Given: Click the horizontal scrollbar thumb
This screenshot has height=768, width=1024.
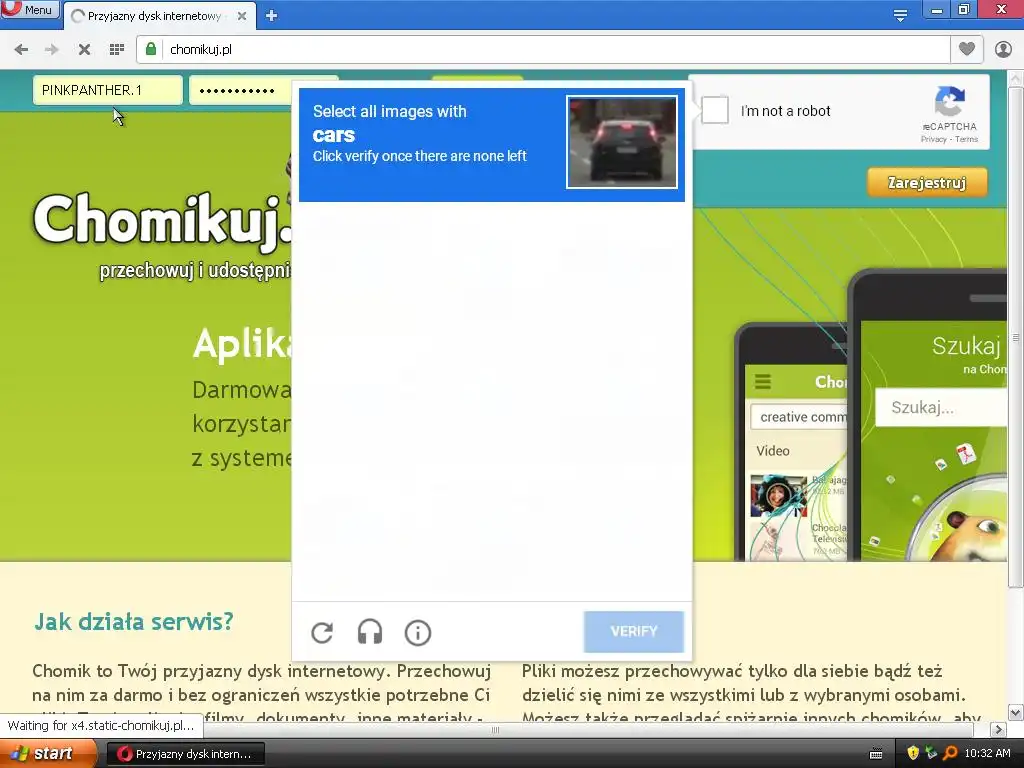Looking at the screenshot, I should (x=495, y=729).
